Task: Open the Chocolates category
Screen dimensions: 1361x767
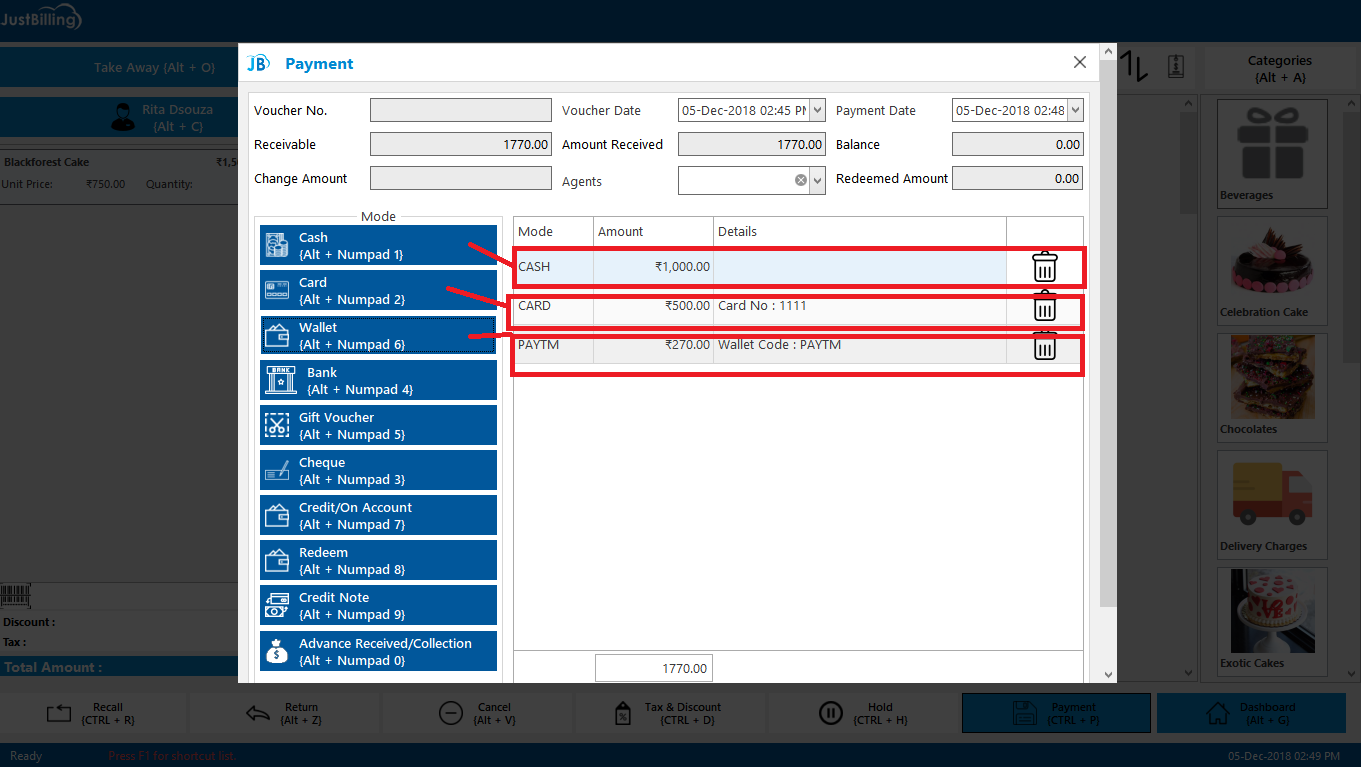Action: [x=1272, y=387]
